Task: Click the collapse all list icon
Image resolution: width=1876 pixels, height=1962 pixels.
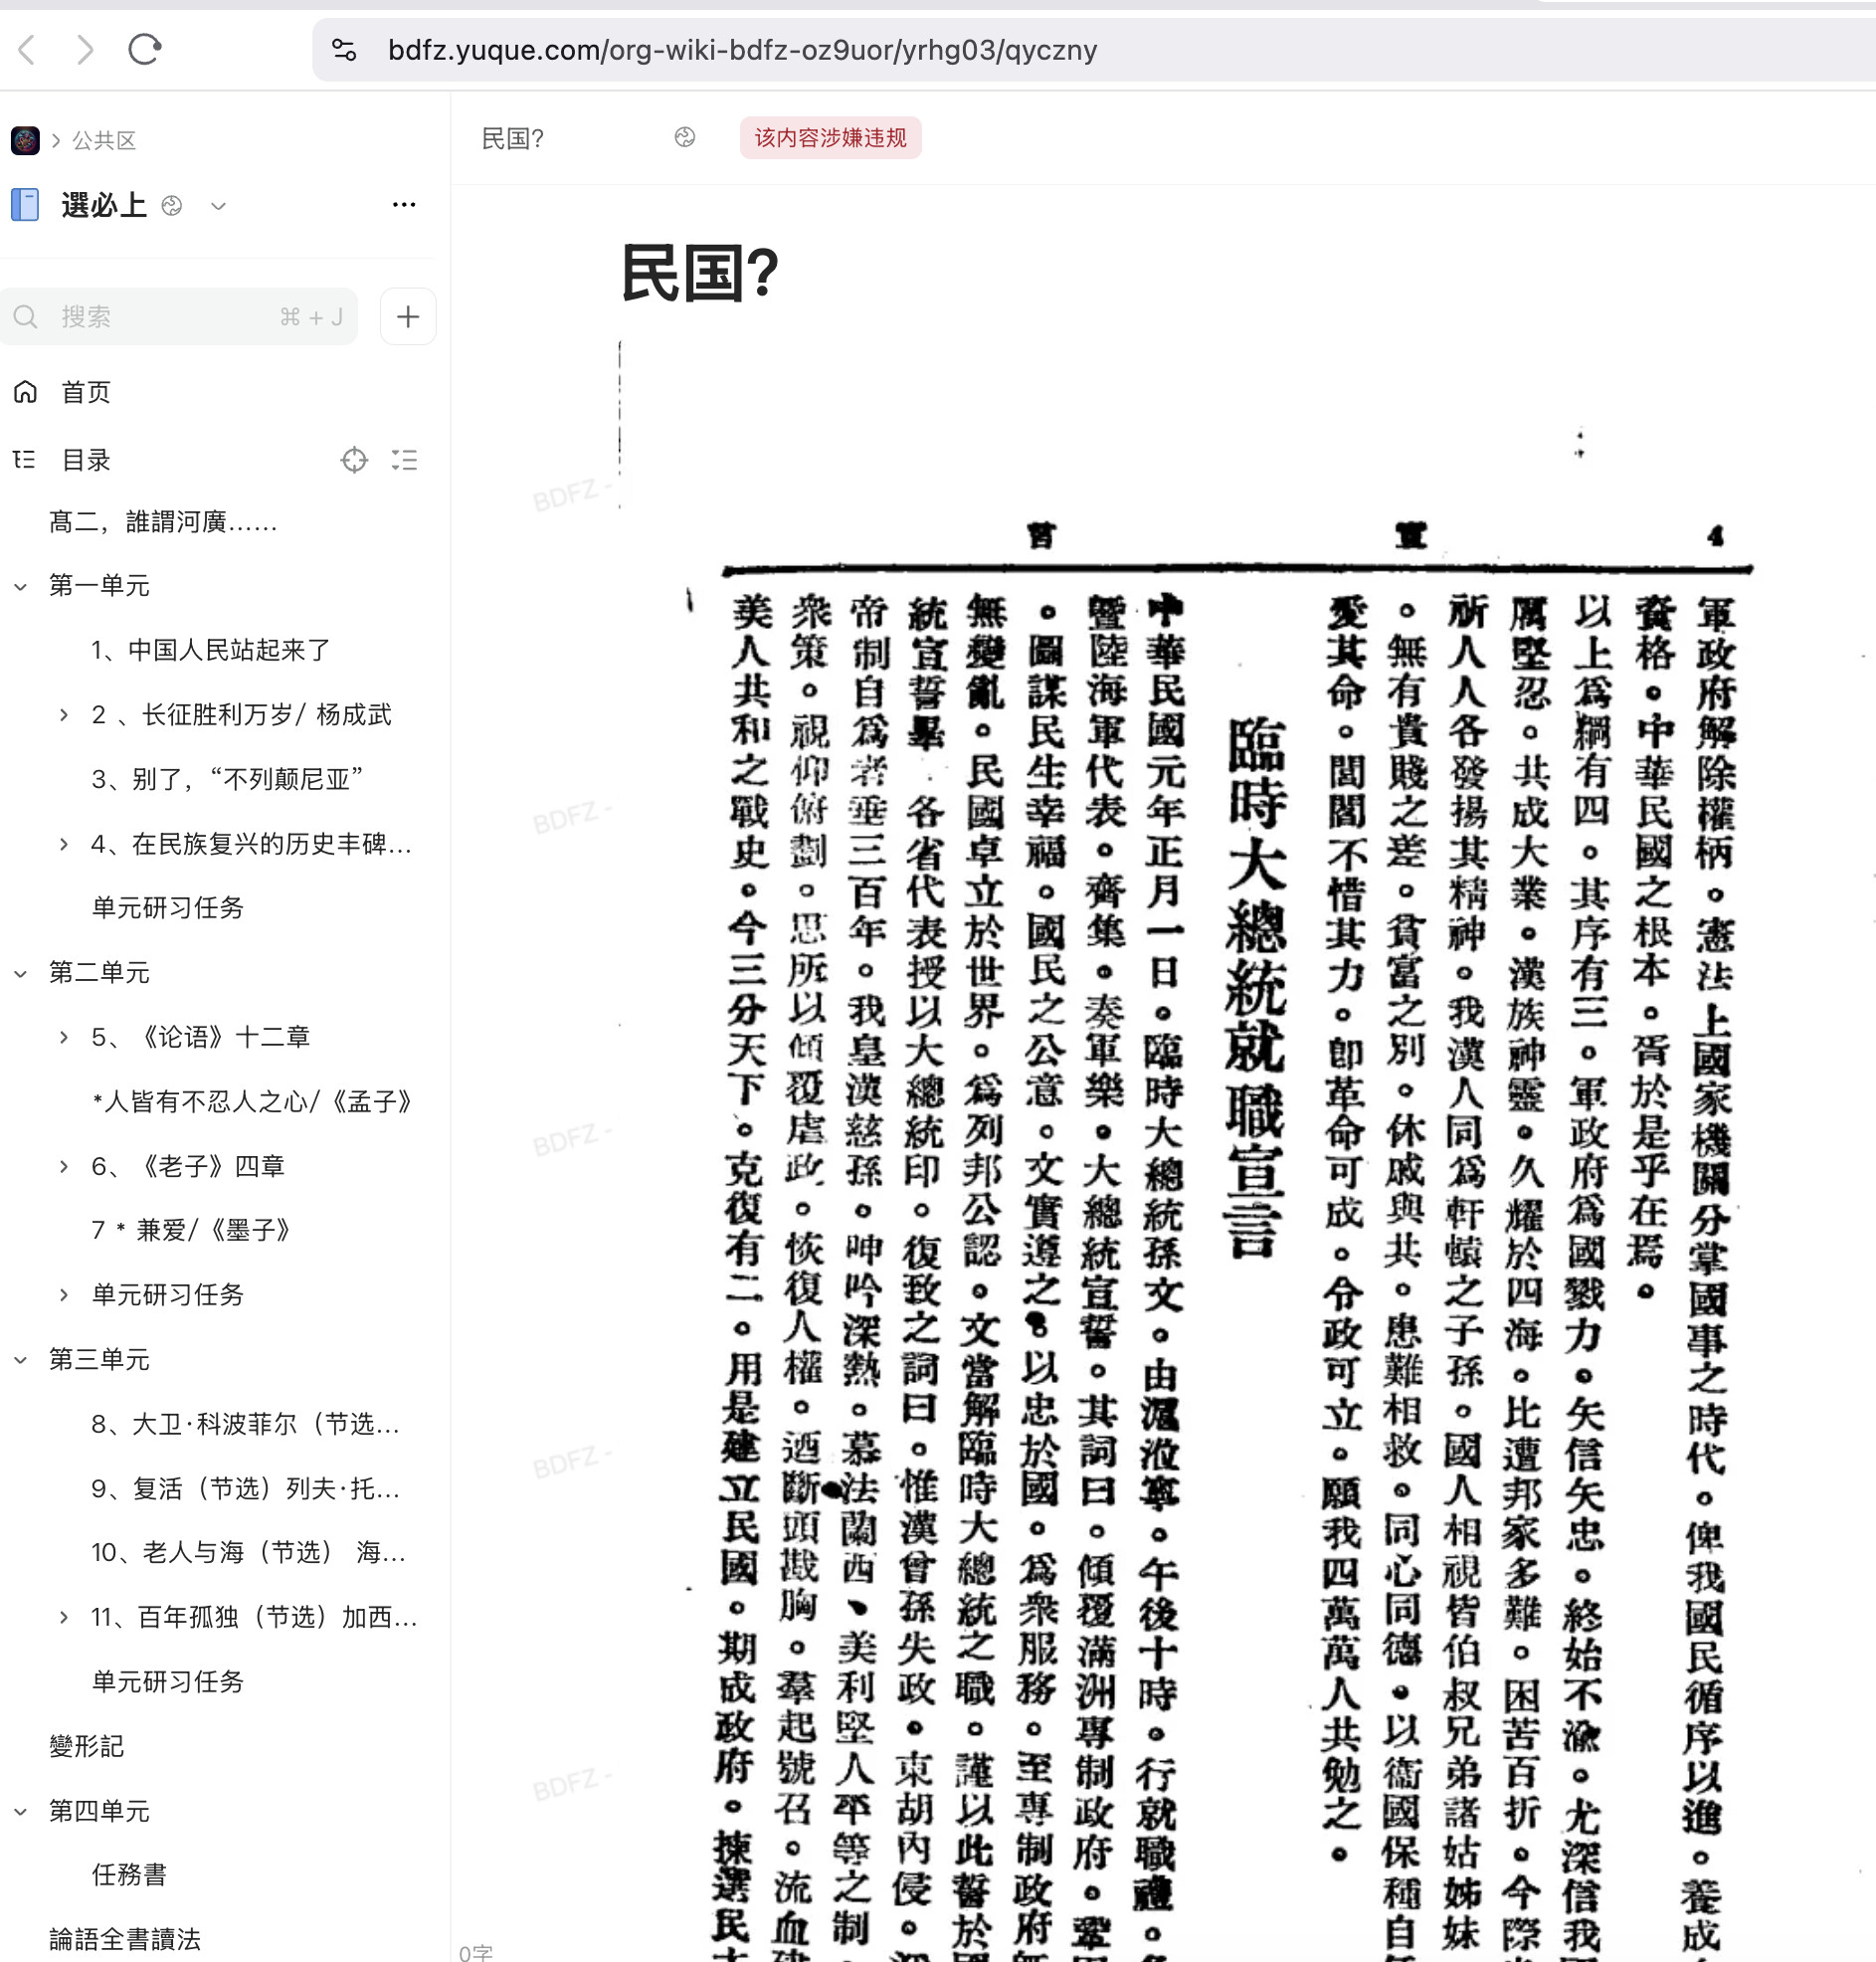Action: pos(404,460)
